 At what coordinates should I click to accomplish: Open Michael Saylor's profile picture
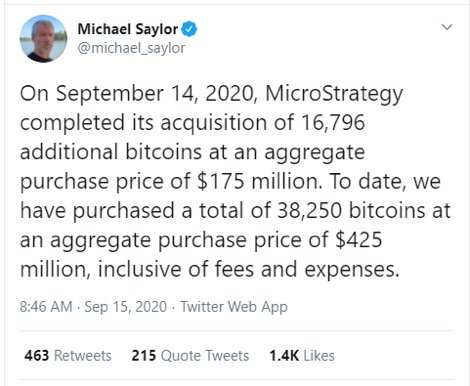click(x=43, y=39)
